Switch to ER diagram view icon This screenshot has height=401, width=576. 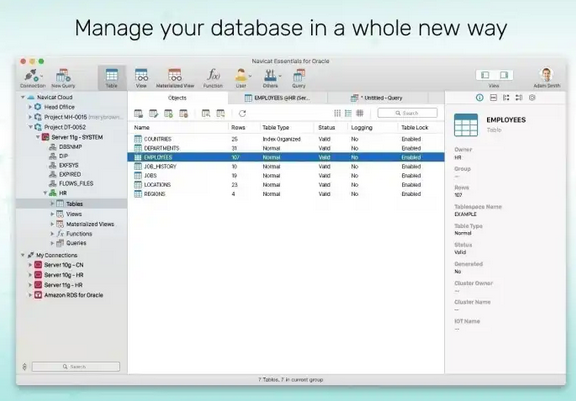click(360, 113)
